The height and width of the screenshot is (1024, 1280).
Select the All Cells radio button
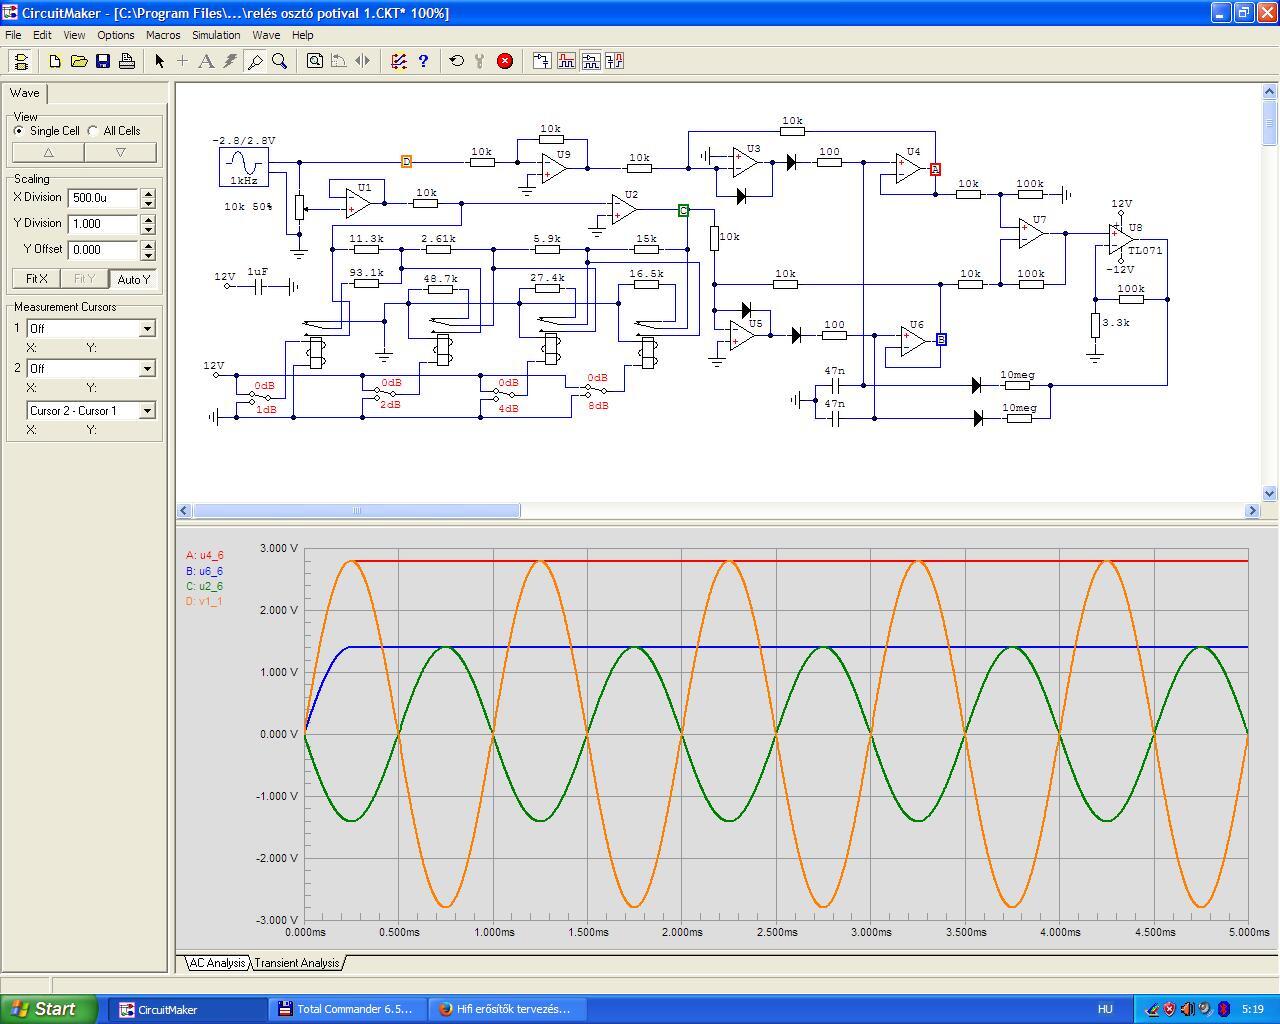click(93, 131)
